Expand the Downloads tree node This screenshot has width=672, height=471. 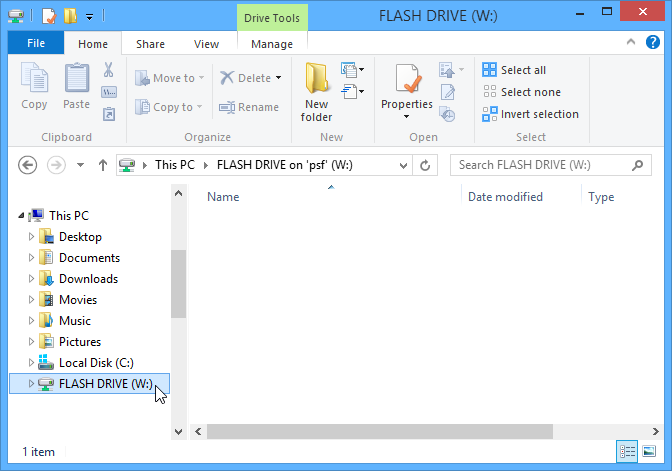point(31,279)
